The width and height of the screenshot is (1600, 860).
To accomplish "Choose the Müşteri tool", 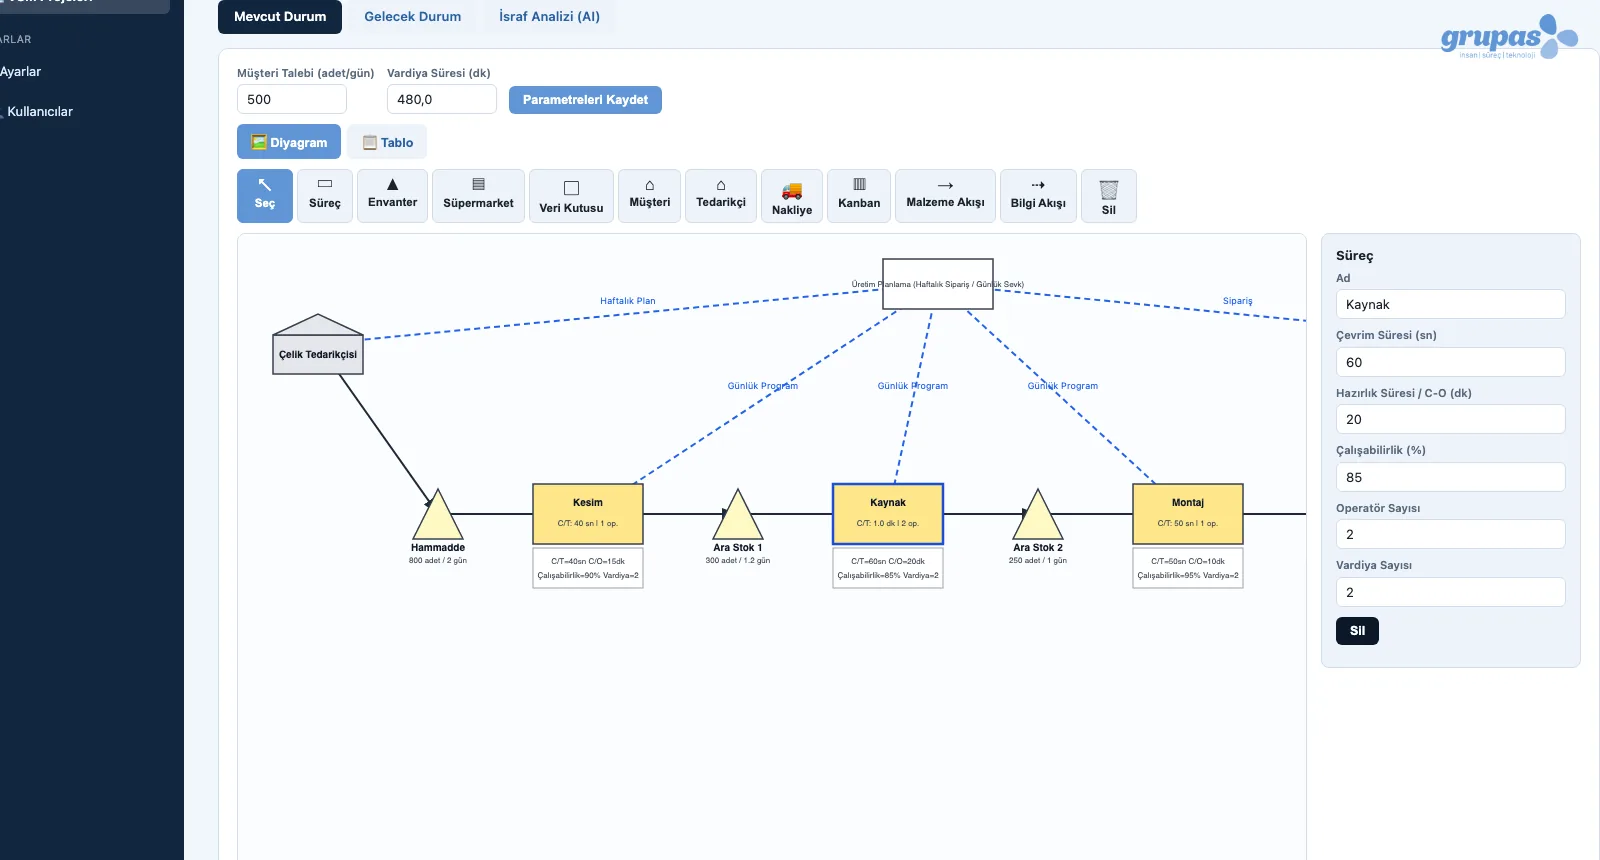I will click(650, 196).
